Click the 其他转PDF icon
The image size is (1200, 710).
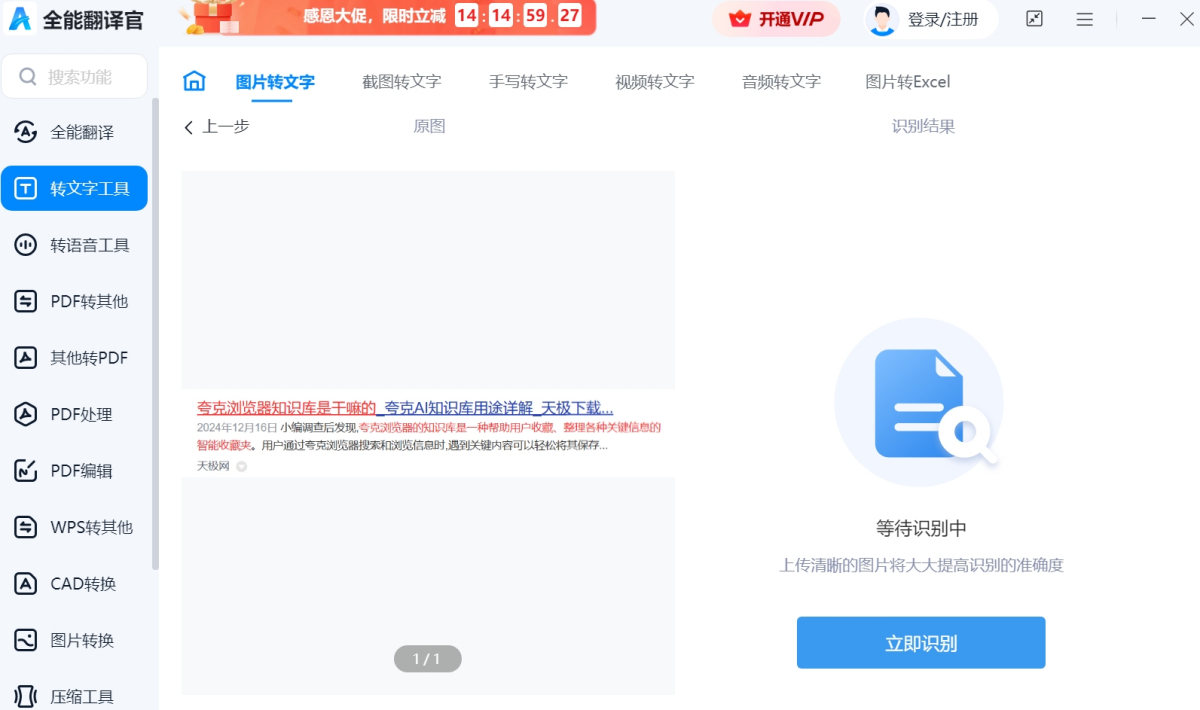(26, 358)
